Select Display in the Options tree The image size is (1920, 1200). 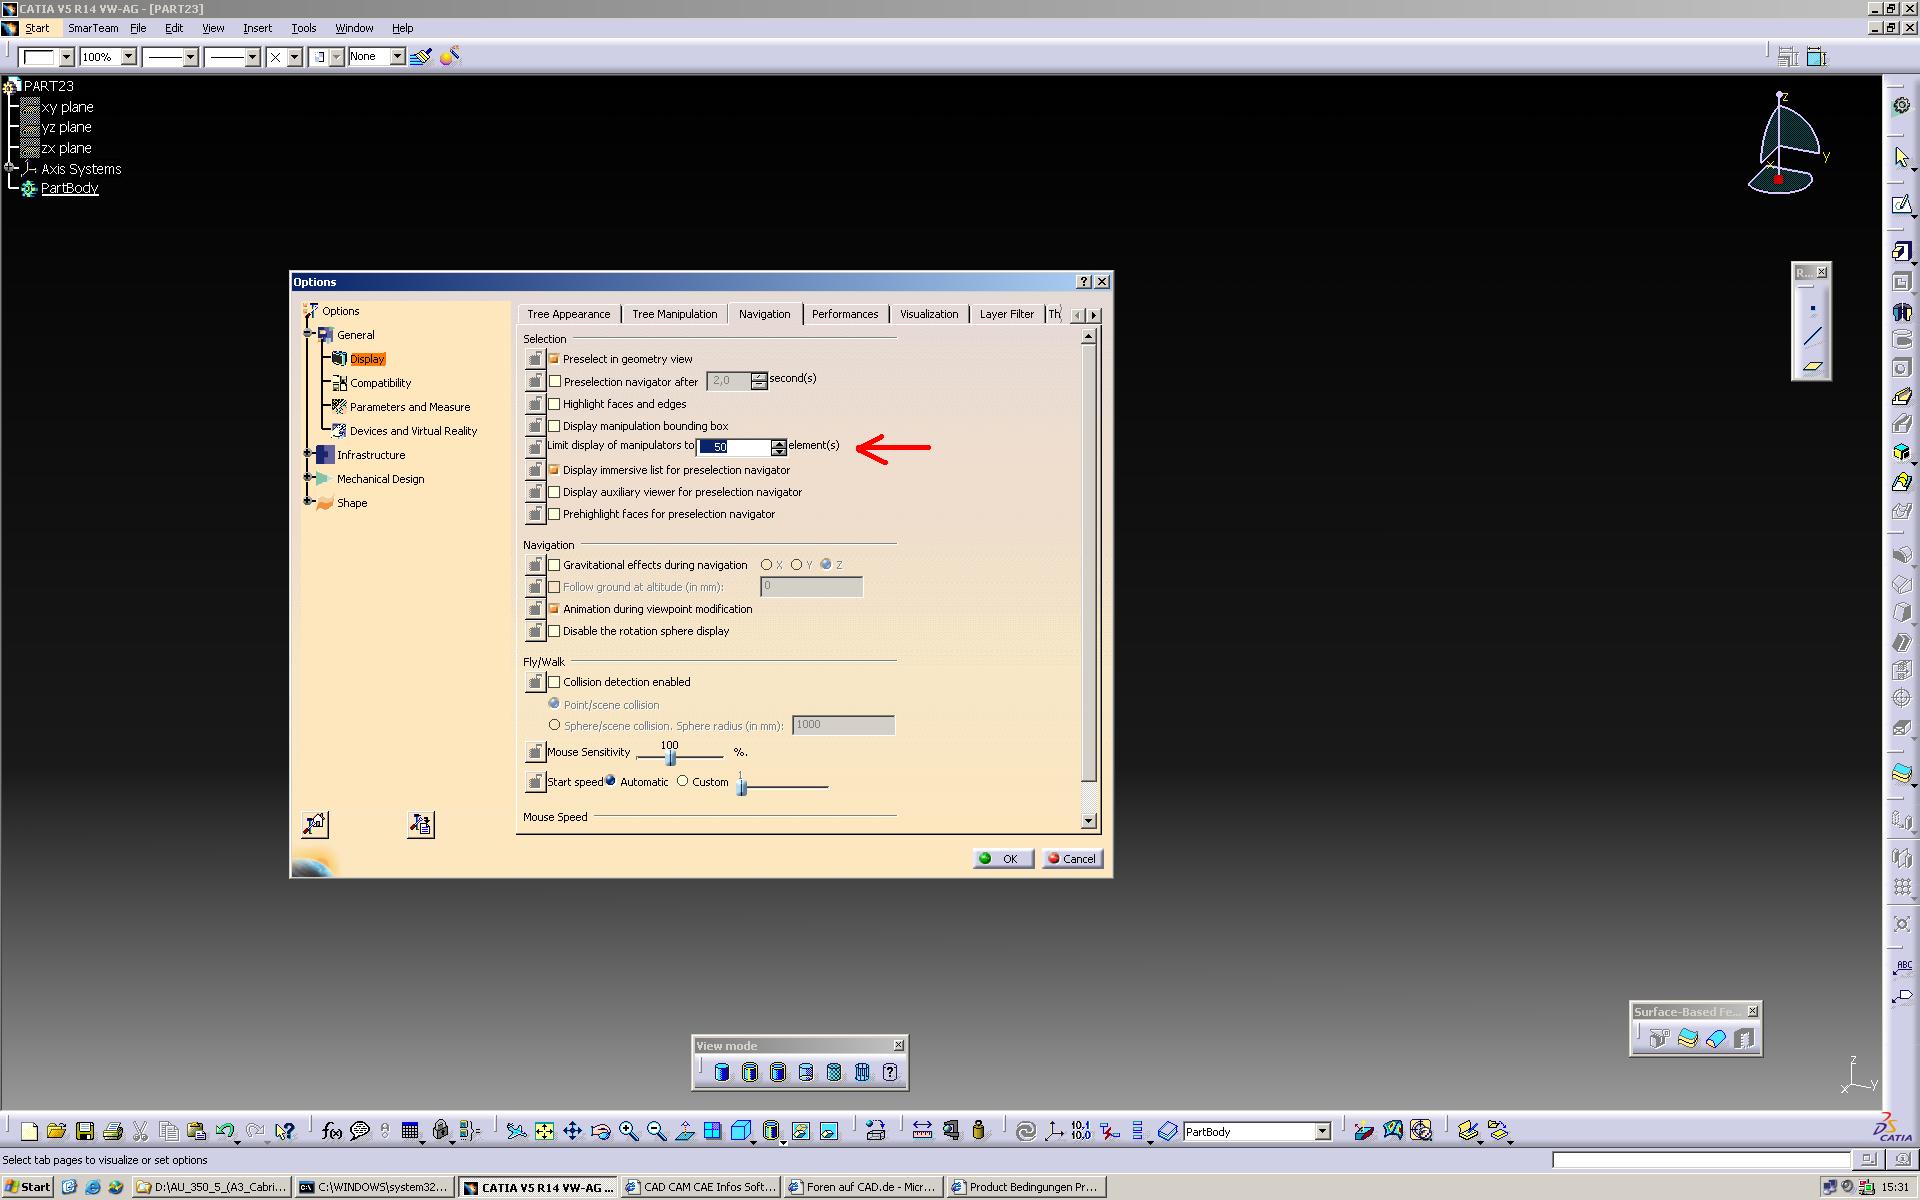(x=367, y=359)
